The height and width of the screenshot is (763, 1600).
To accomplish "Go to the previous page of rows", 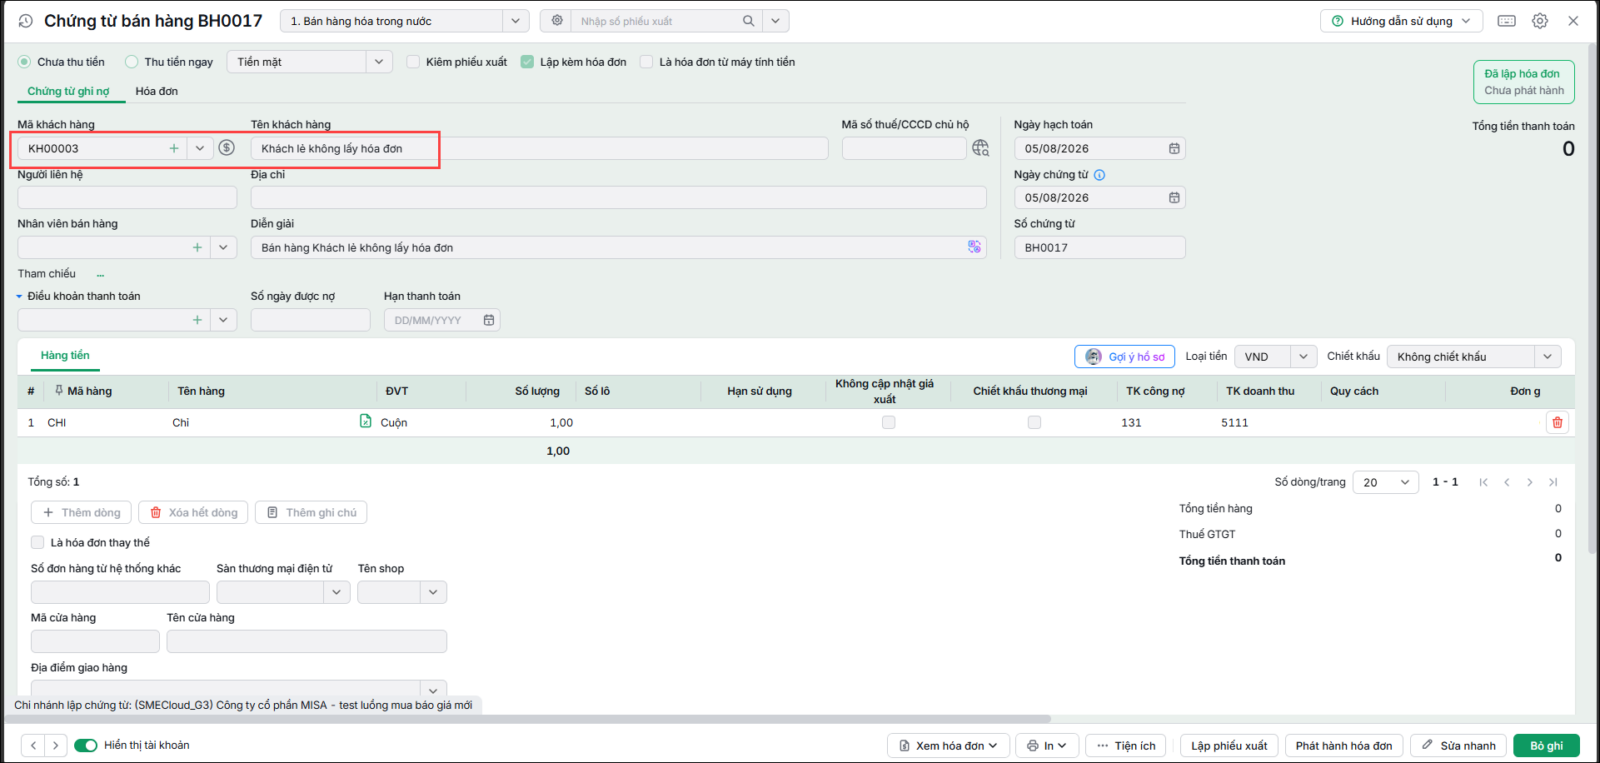I will 1507,482.
